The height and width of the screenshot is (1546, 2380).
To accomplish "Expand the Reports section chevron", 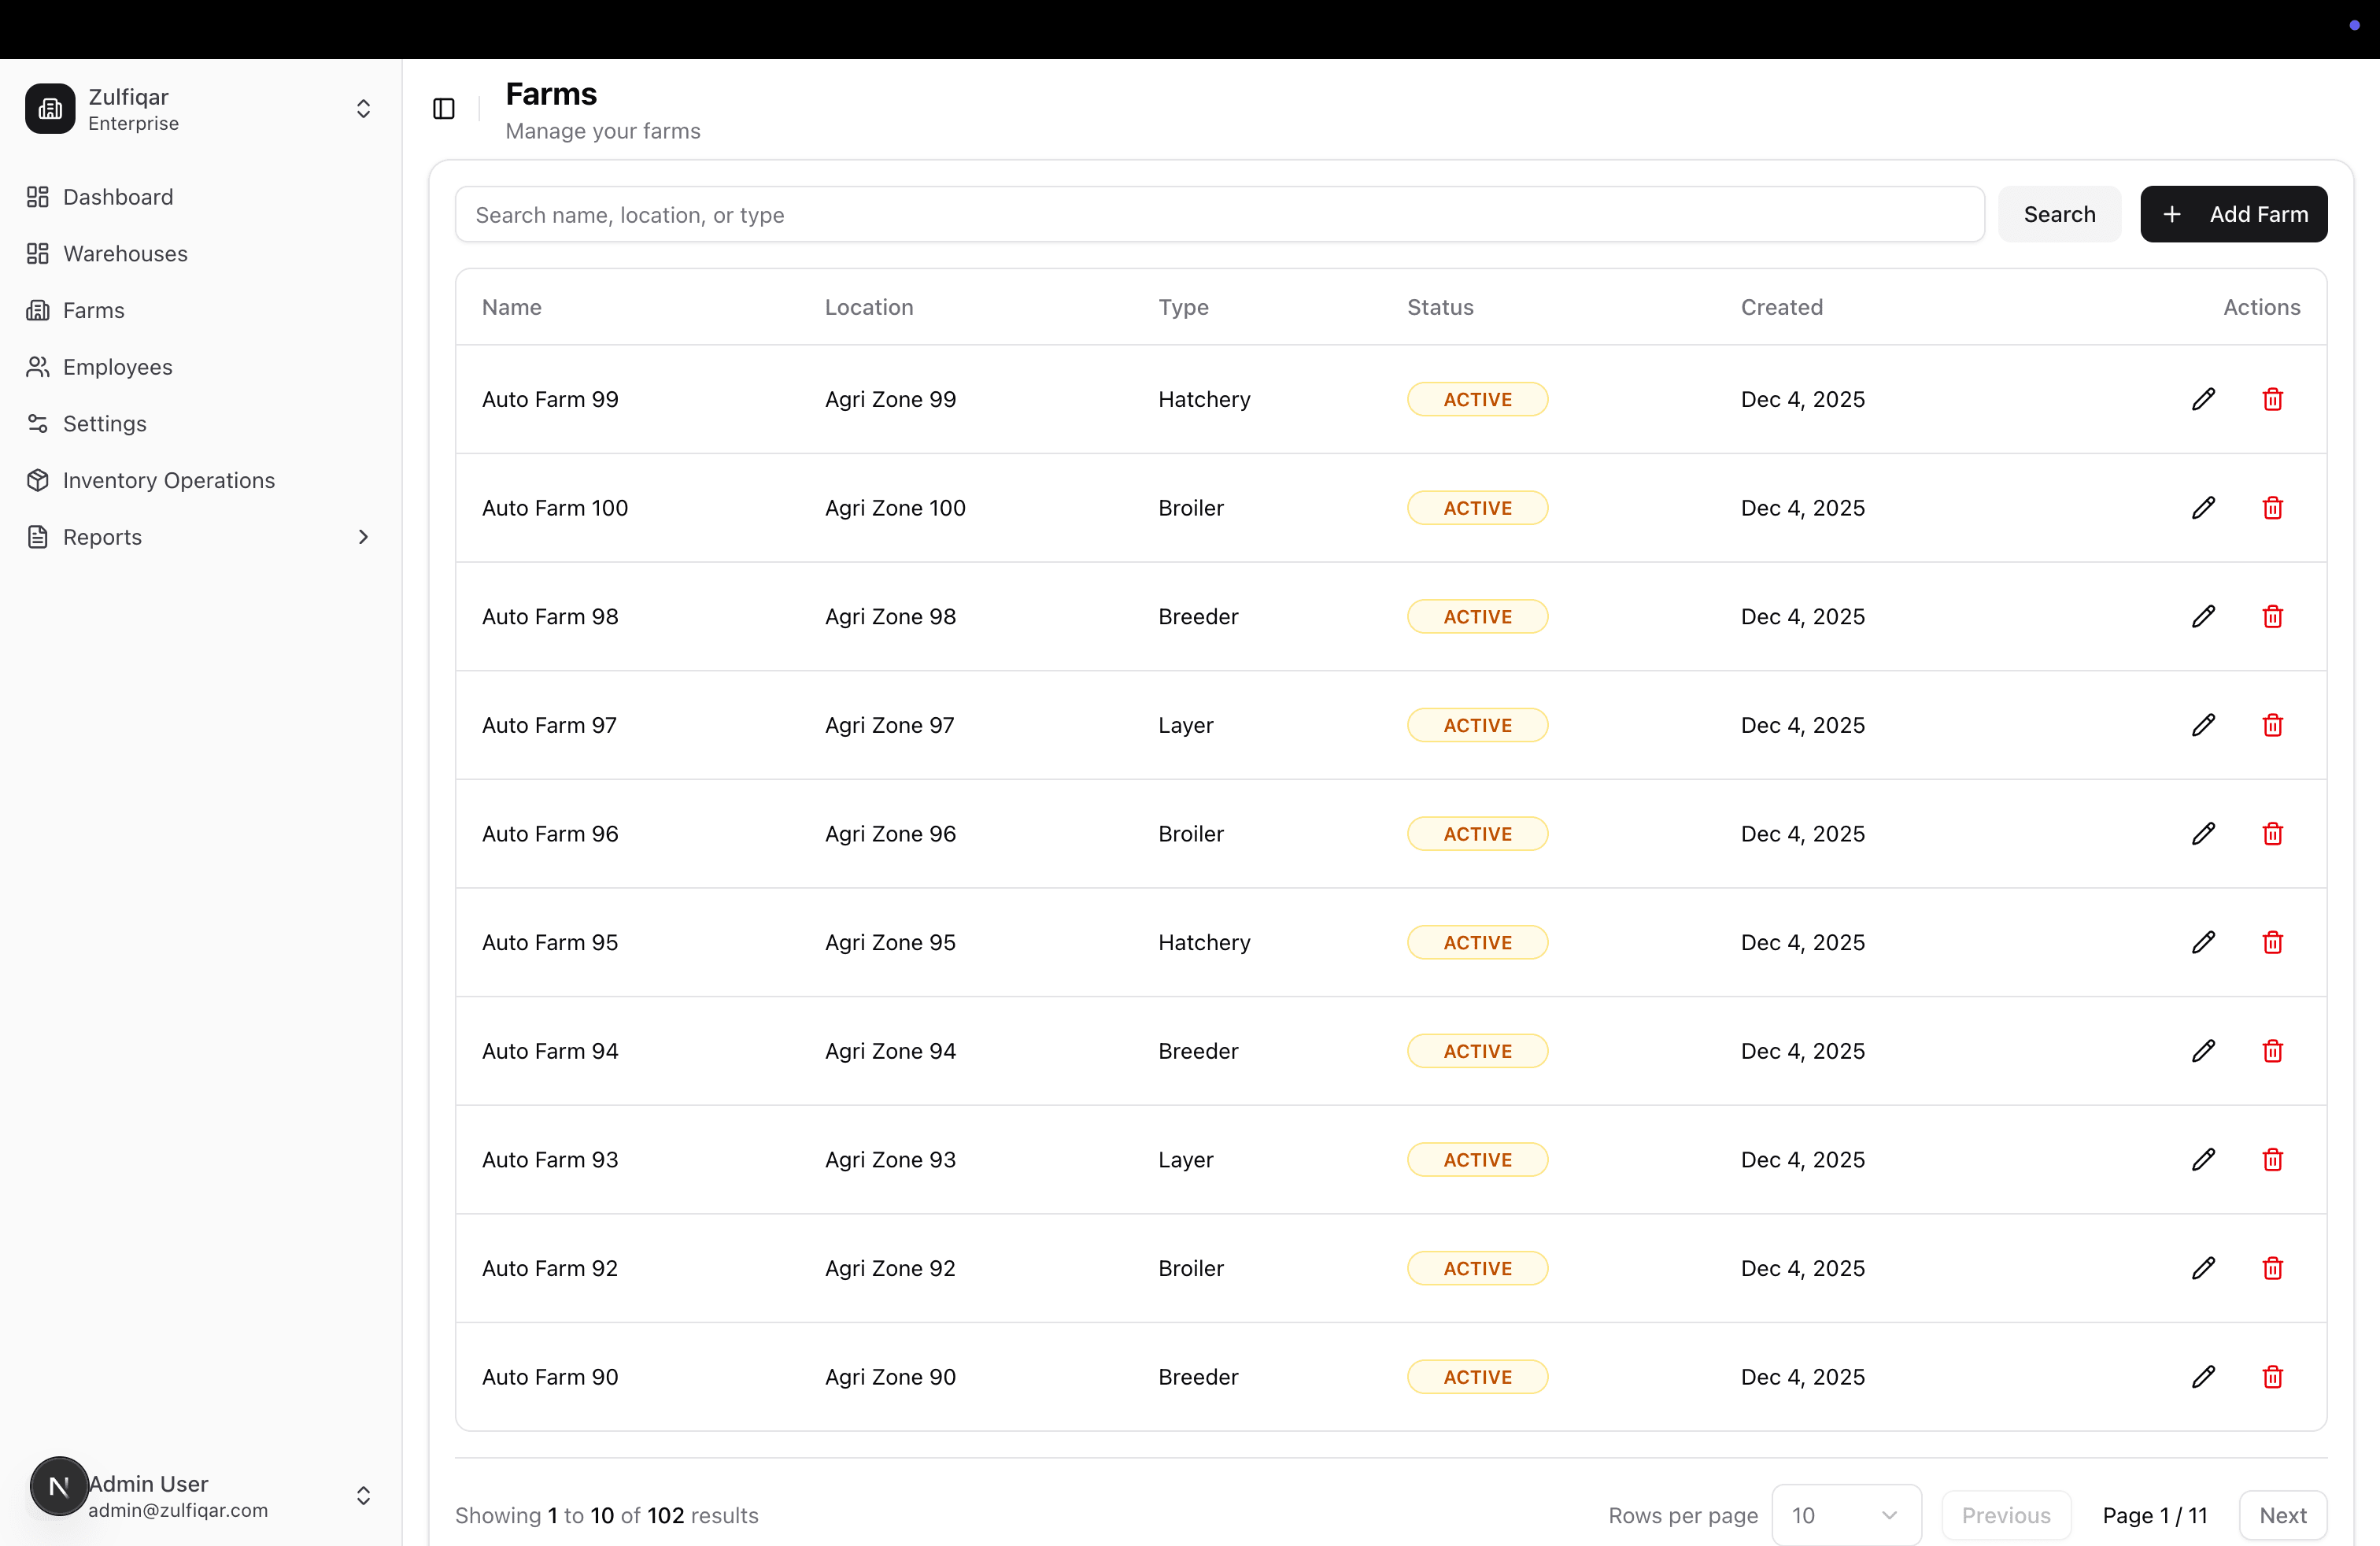I will coord(364,537).
